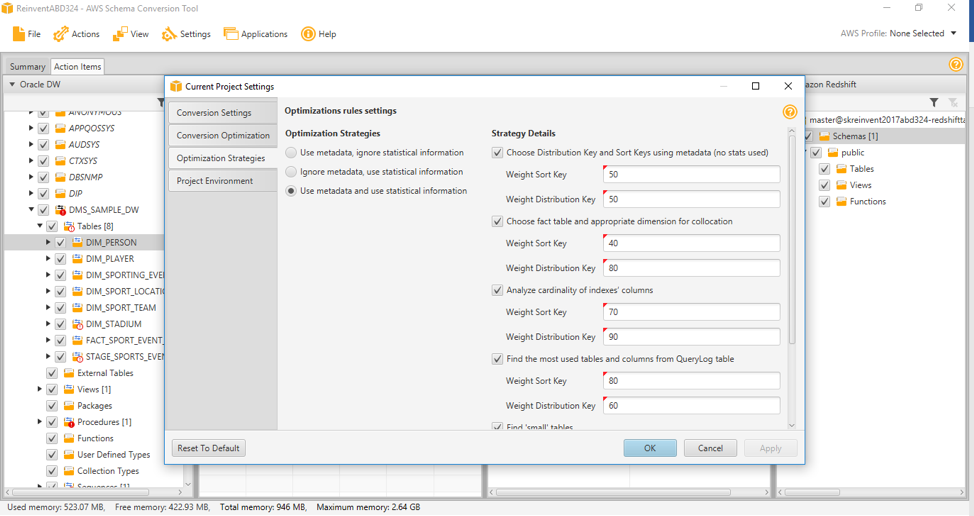Expand the AUDSYS schema node
Screen dimensions: 974x516
coord(31,145)
